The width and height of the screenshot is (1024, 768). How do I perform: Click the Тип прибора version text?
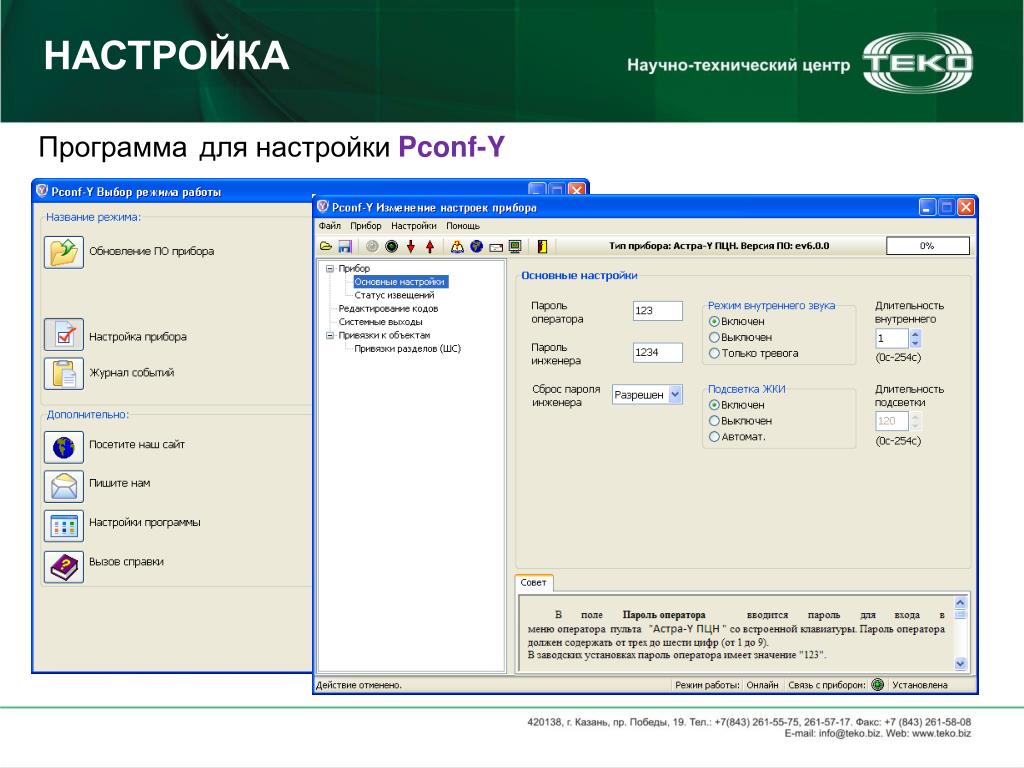pos(719,246)
